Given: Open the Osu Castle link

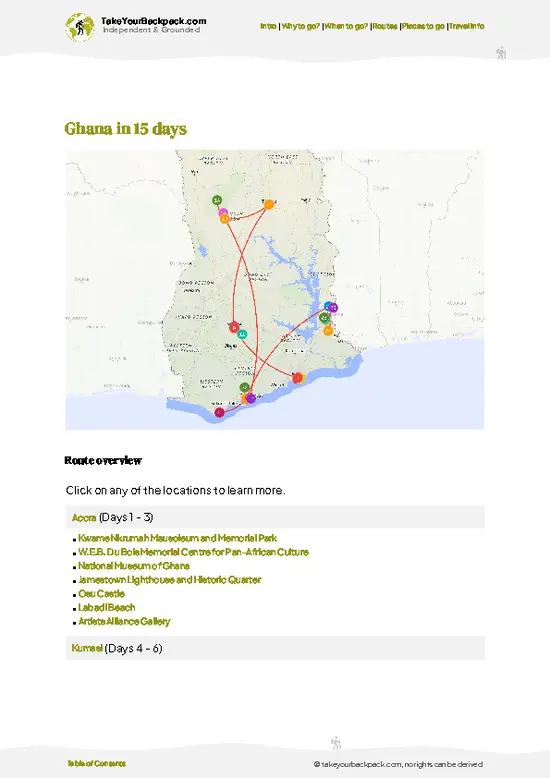Looking at the screenshot, I should [x=101, y=593].
